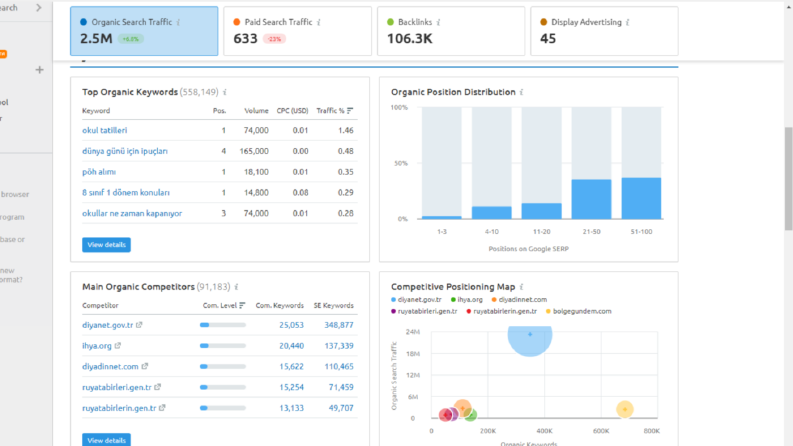The width and height of the screenshot is (793, 446).
Task: Toggle ruyatabirlerin.gen.tr legend red dot
Action: click(469, 311)
